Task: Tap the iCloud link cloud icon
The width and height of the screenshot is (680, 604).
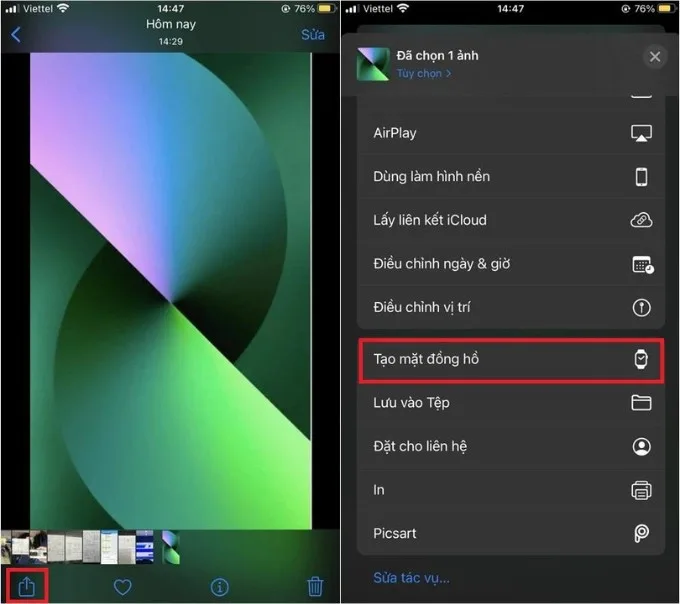Action: tap(641, 220)
